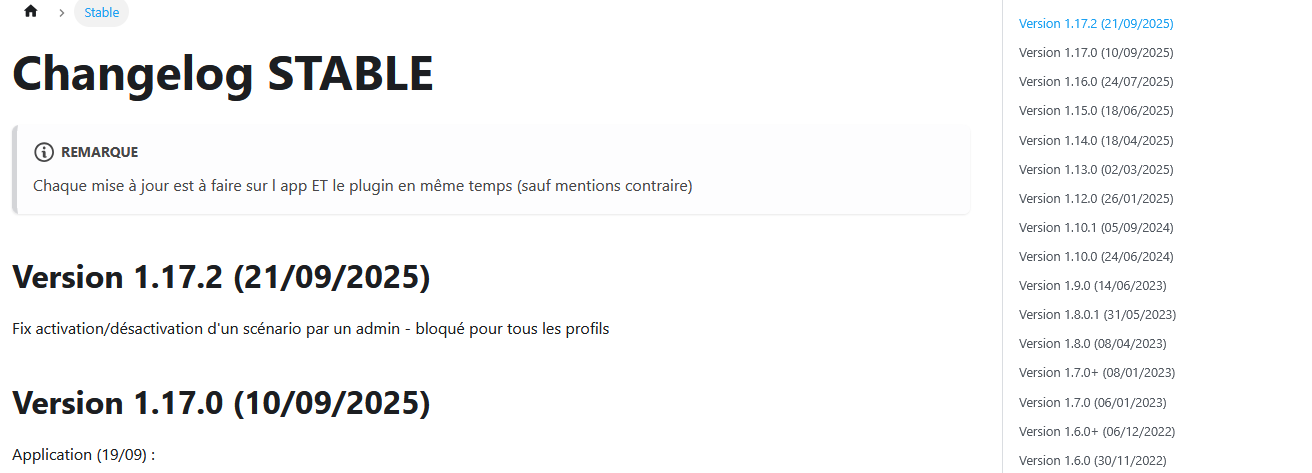
Task: Click the info icon beside REMARQUE
Action: pyautogui.click(x=44, y=152)
